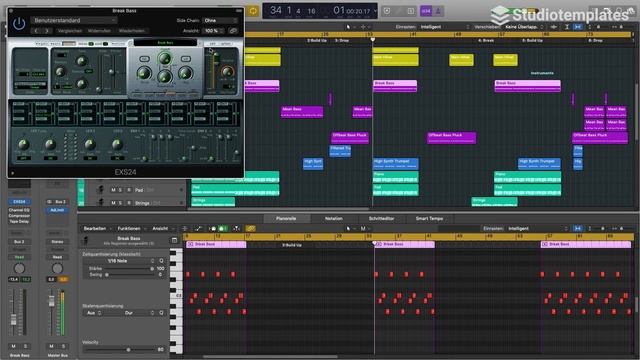Toggle the metronome button
The image size is (640, 360).
pos(438,11)
